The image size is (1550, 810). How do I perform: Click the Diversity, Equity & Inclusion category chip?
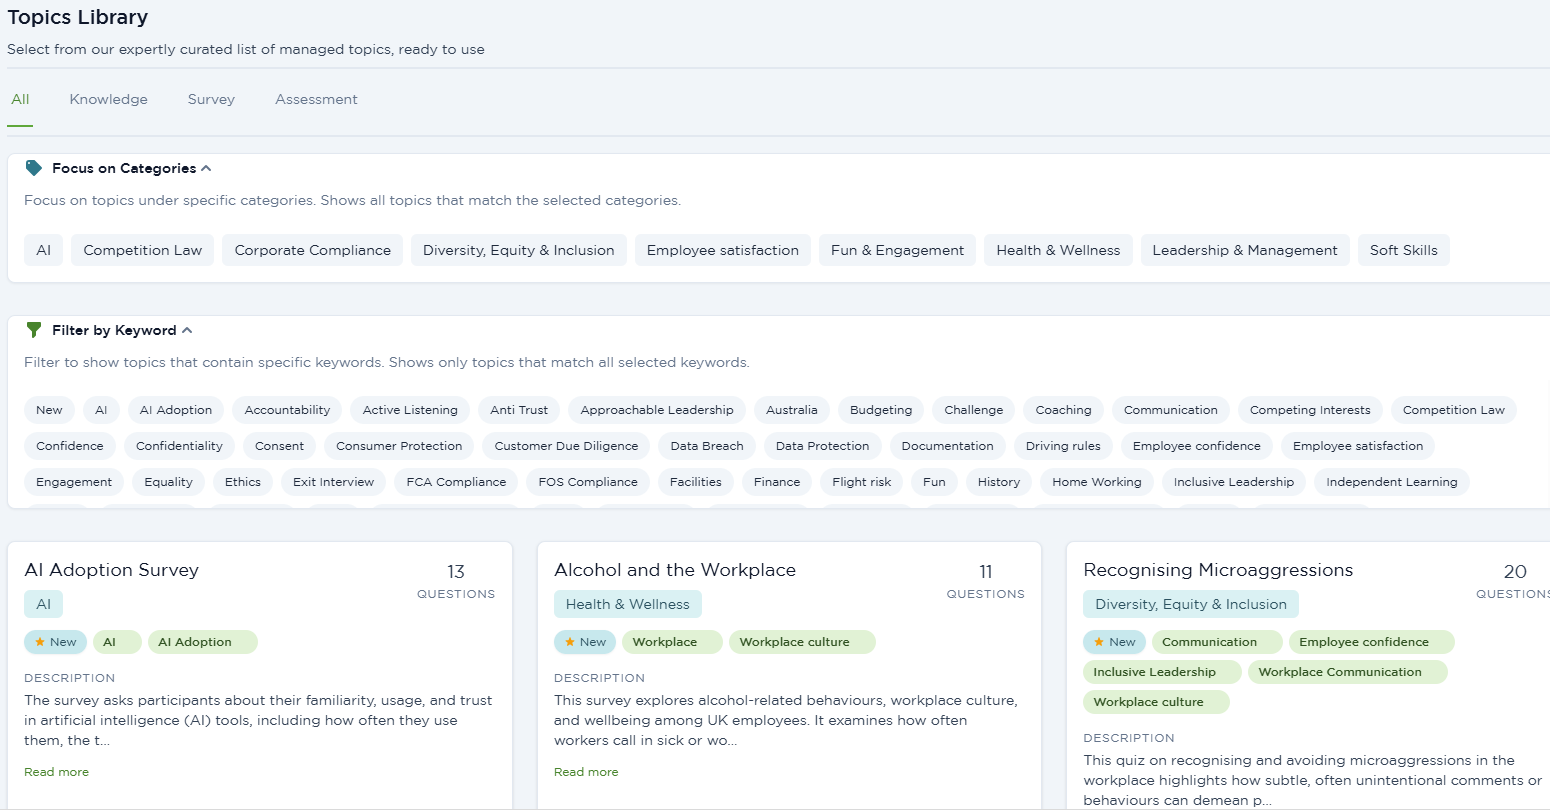(518, 250)
